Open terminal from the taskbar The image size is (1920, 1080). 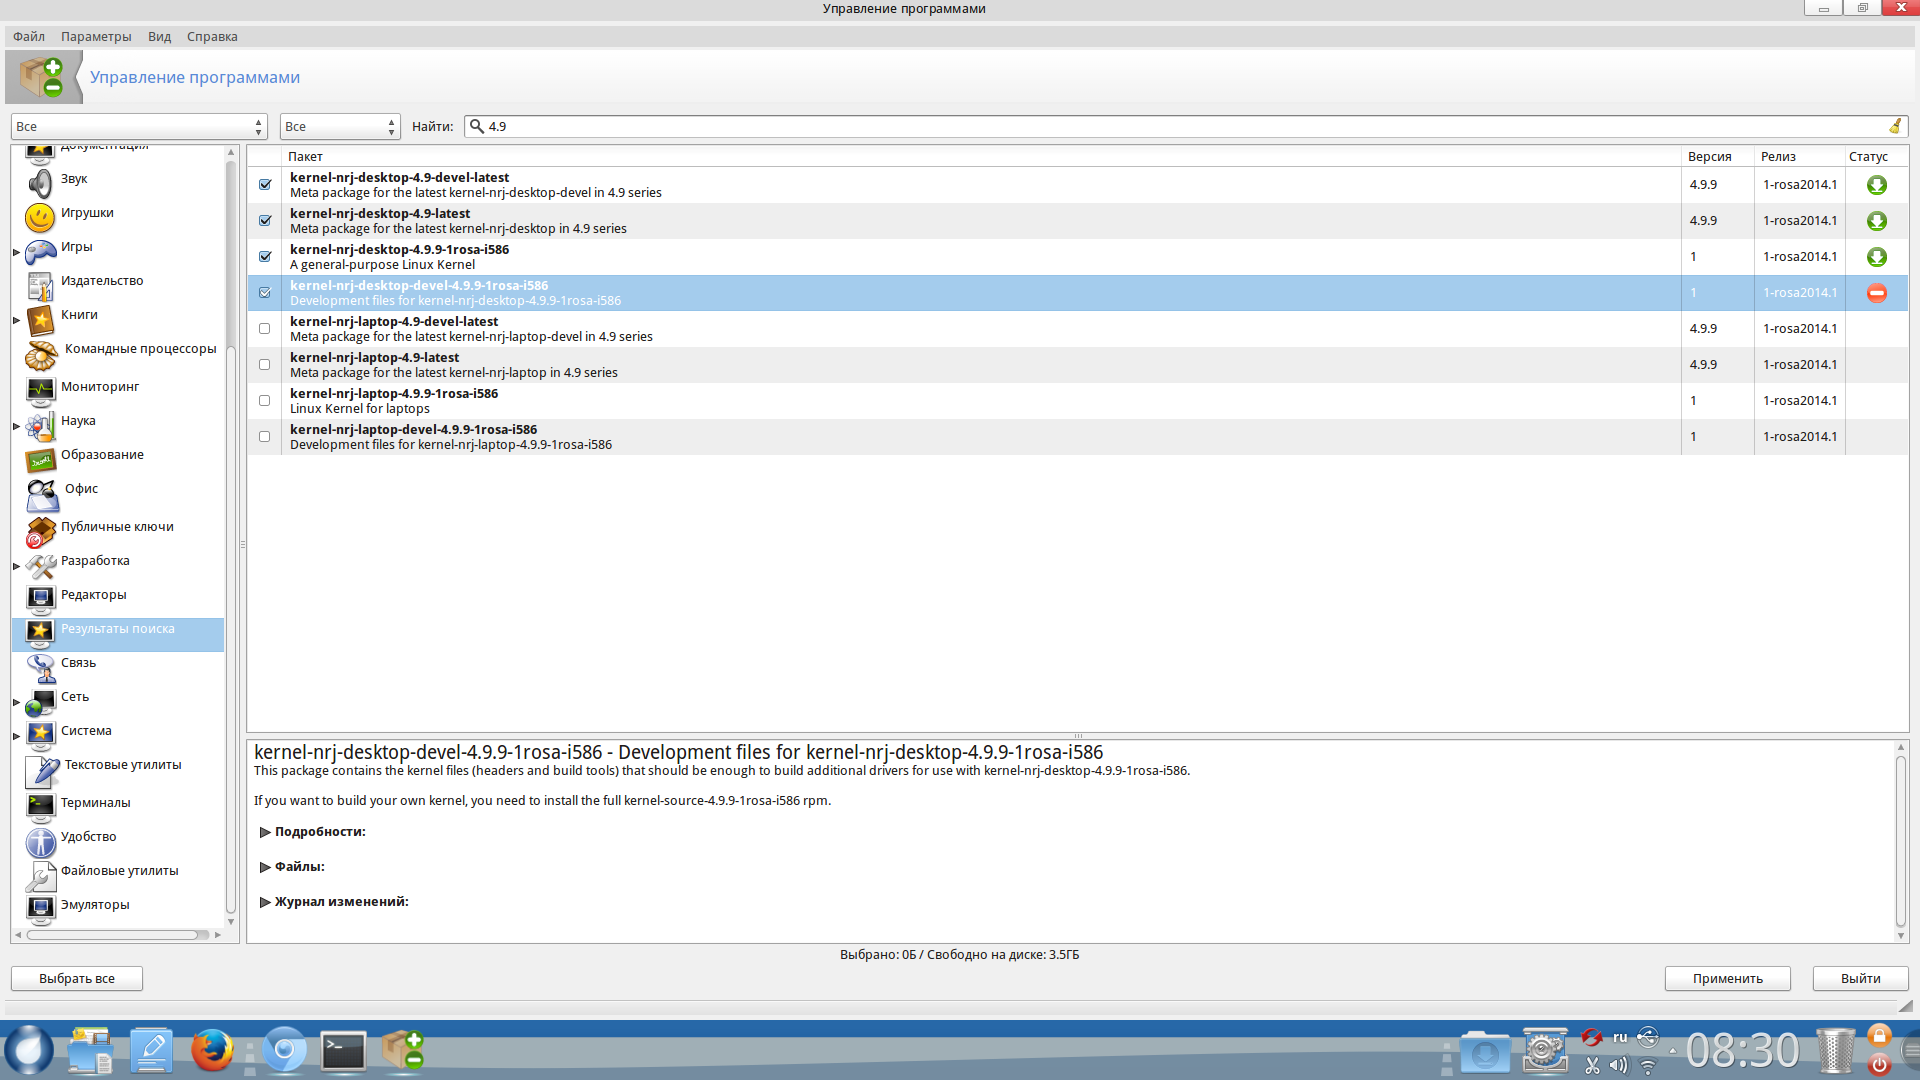point(343,1051)
